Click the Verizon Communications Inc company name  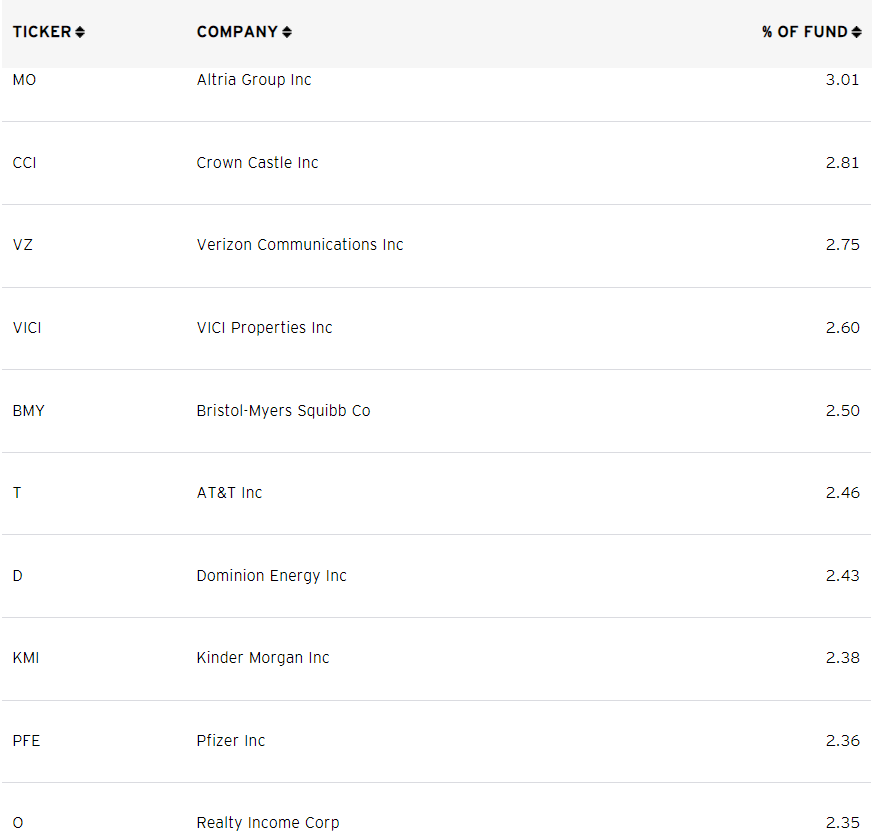pyautogui.click(x=300, y=245)
